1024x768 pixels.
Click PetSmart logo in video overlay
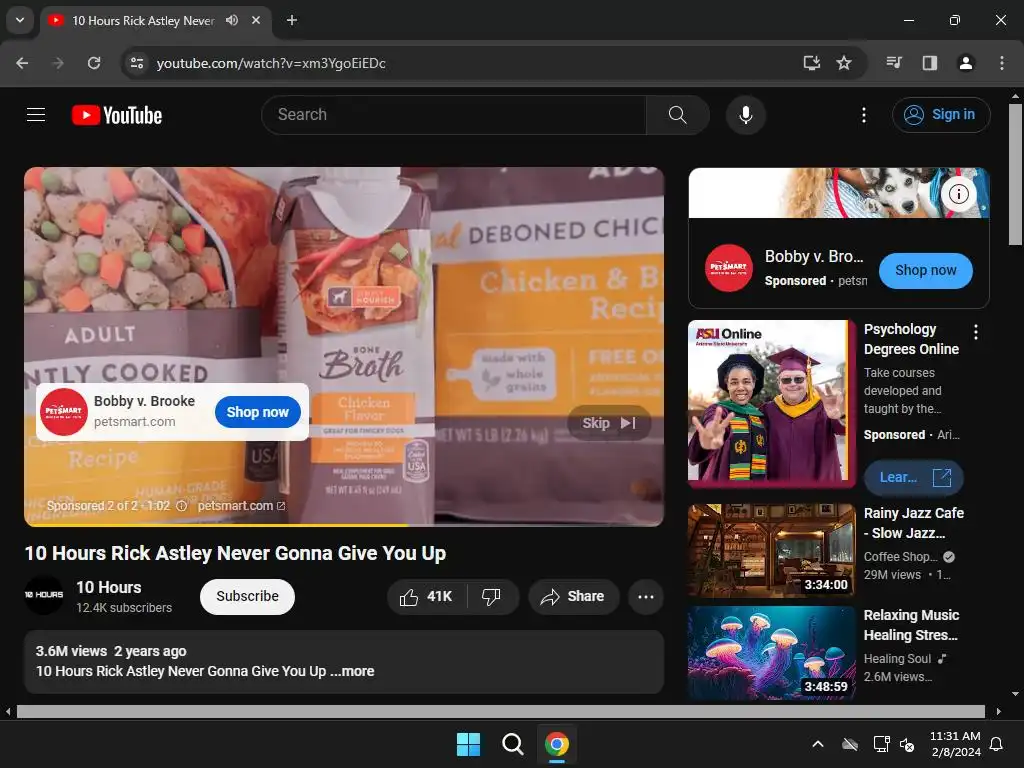63,412
